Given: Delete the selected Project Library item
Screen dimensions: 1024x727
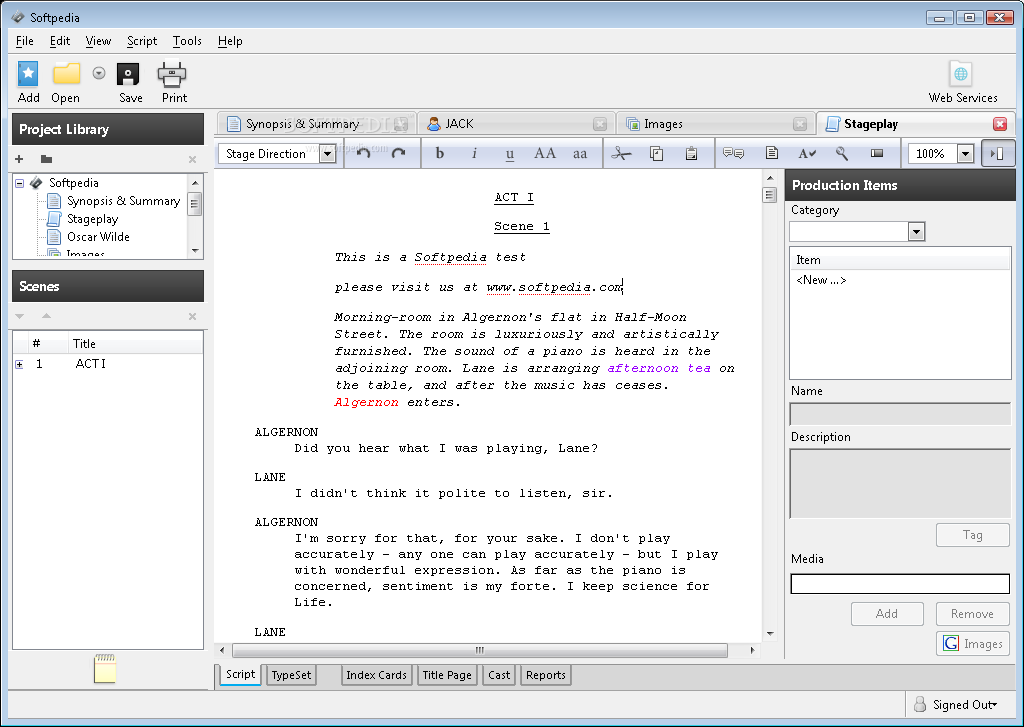Looking at the screenshot, I should pos(192,159).
